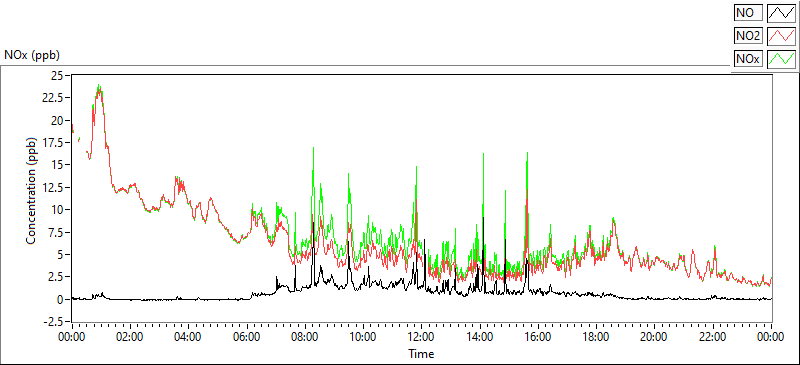Click the NOx peak near 01:00
Image resolution: width=800 pixels, height=365 pixels.
pos(99,88)
